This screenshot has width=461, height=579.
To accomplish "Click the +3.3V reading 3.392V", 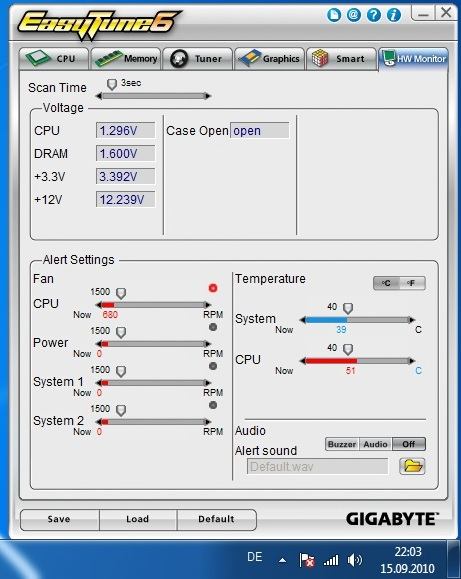I will pyautogui.click(x=126, y=177).
